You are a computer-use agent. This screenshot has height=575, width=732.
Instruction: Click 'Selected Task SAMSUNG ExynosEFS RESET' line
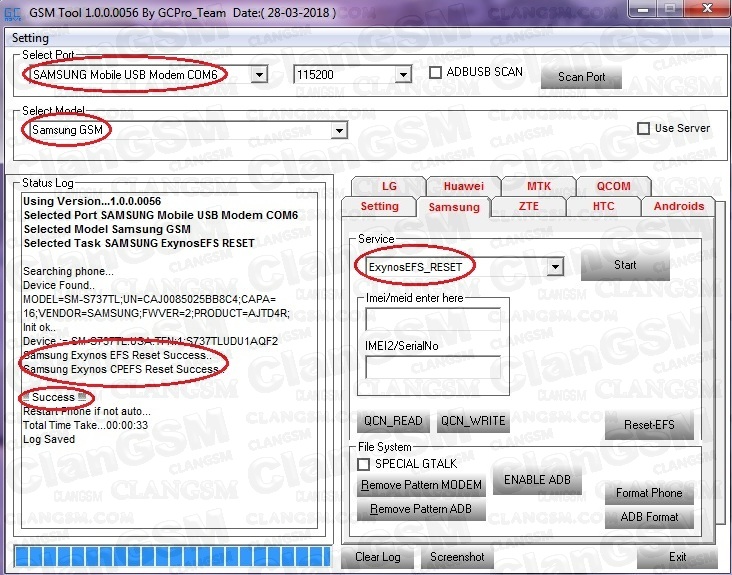pyautogui.click(x=139, y=244)
